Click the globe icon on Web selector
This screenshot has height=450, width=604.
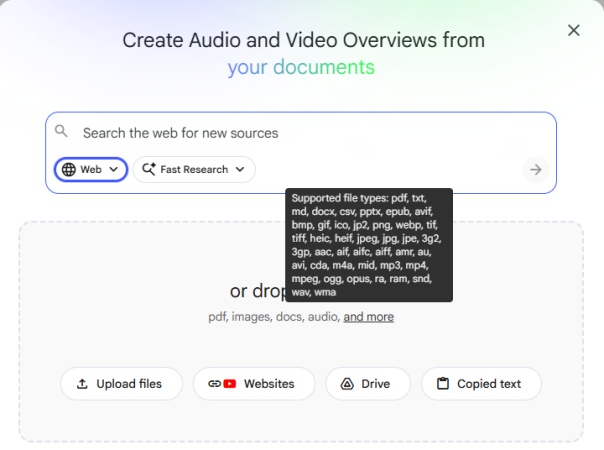[69, 170]
